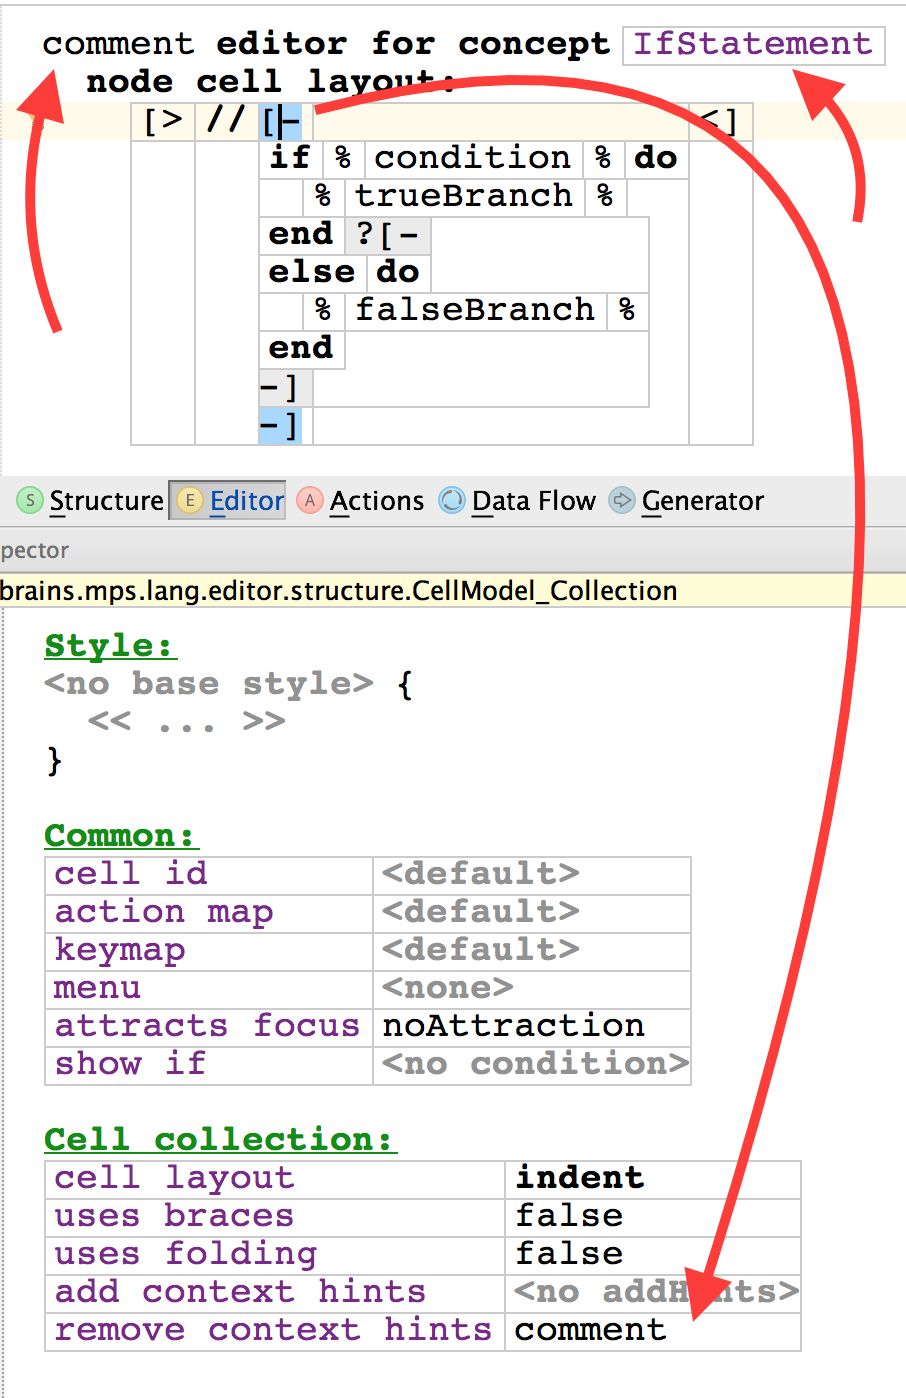The image size is (906, 1398).
Task: Expand the '<< ... >>' style placeholder
Action: point(186,722)
